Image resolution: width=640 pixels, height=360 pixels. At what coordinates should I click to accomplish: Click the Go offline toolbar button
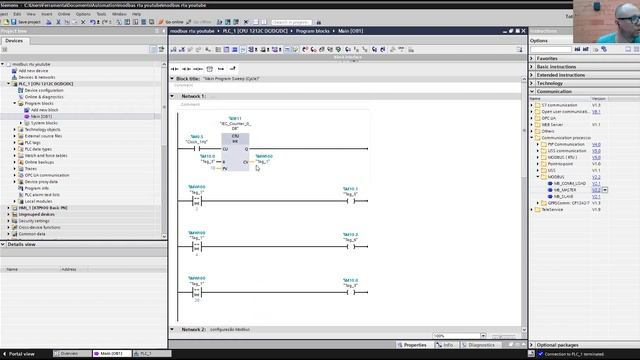coord(199,22)
